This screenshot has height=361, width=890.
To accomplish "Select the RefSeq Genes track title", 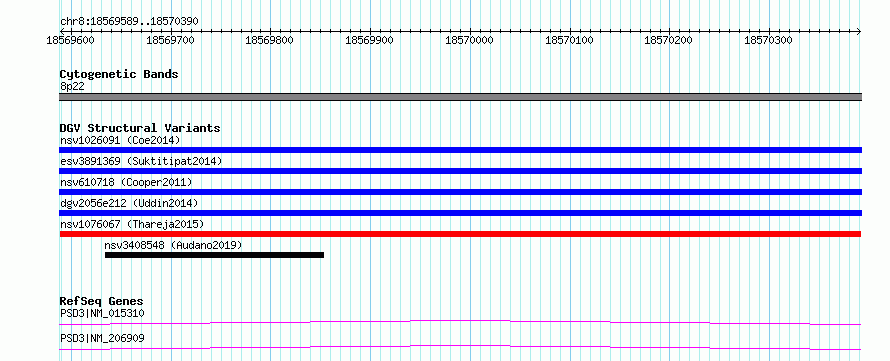I will (102, 301).
